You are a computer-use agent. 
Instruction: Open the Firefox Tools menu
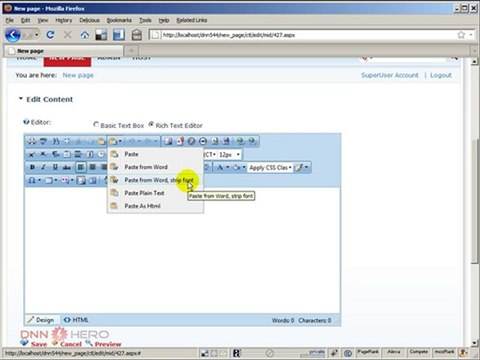[145, 20]
